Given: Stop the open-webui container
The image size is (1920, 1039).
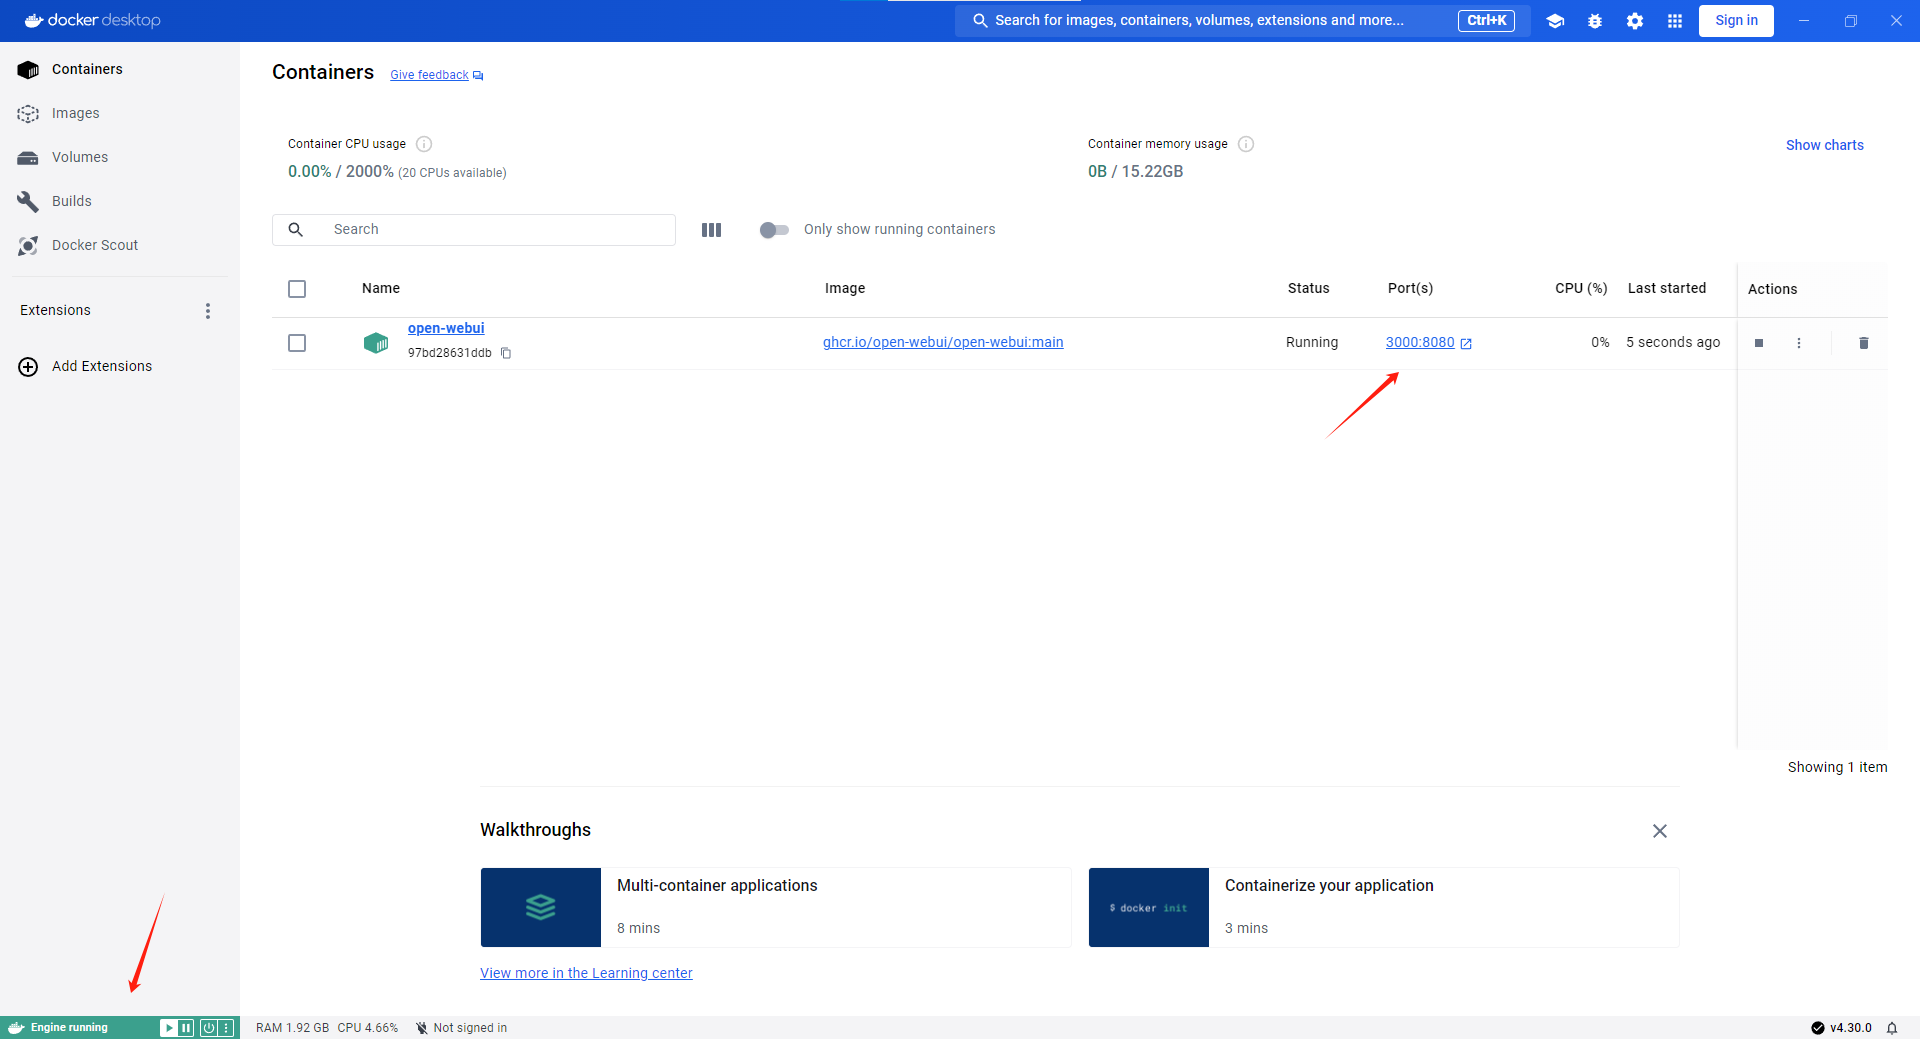Looking at the screenshot, I should [1759, 343].
